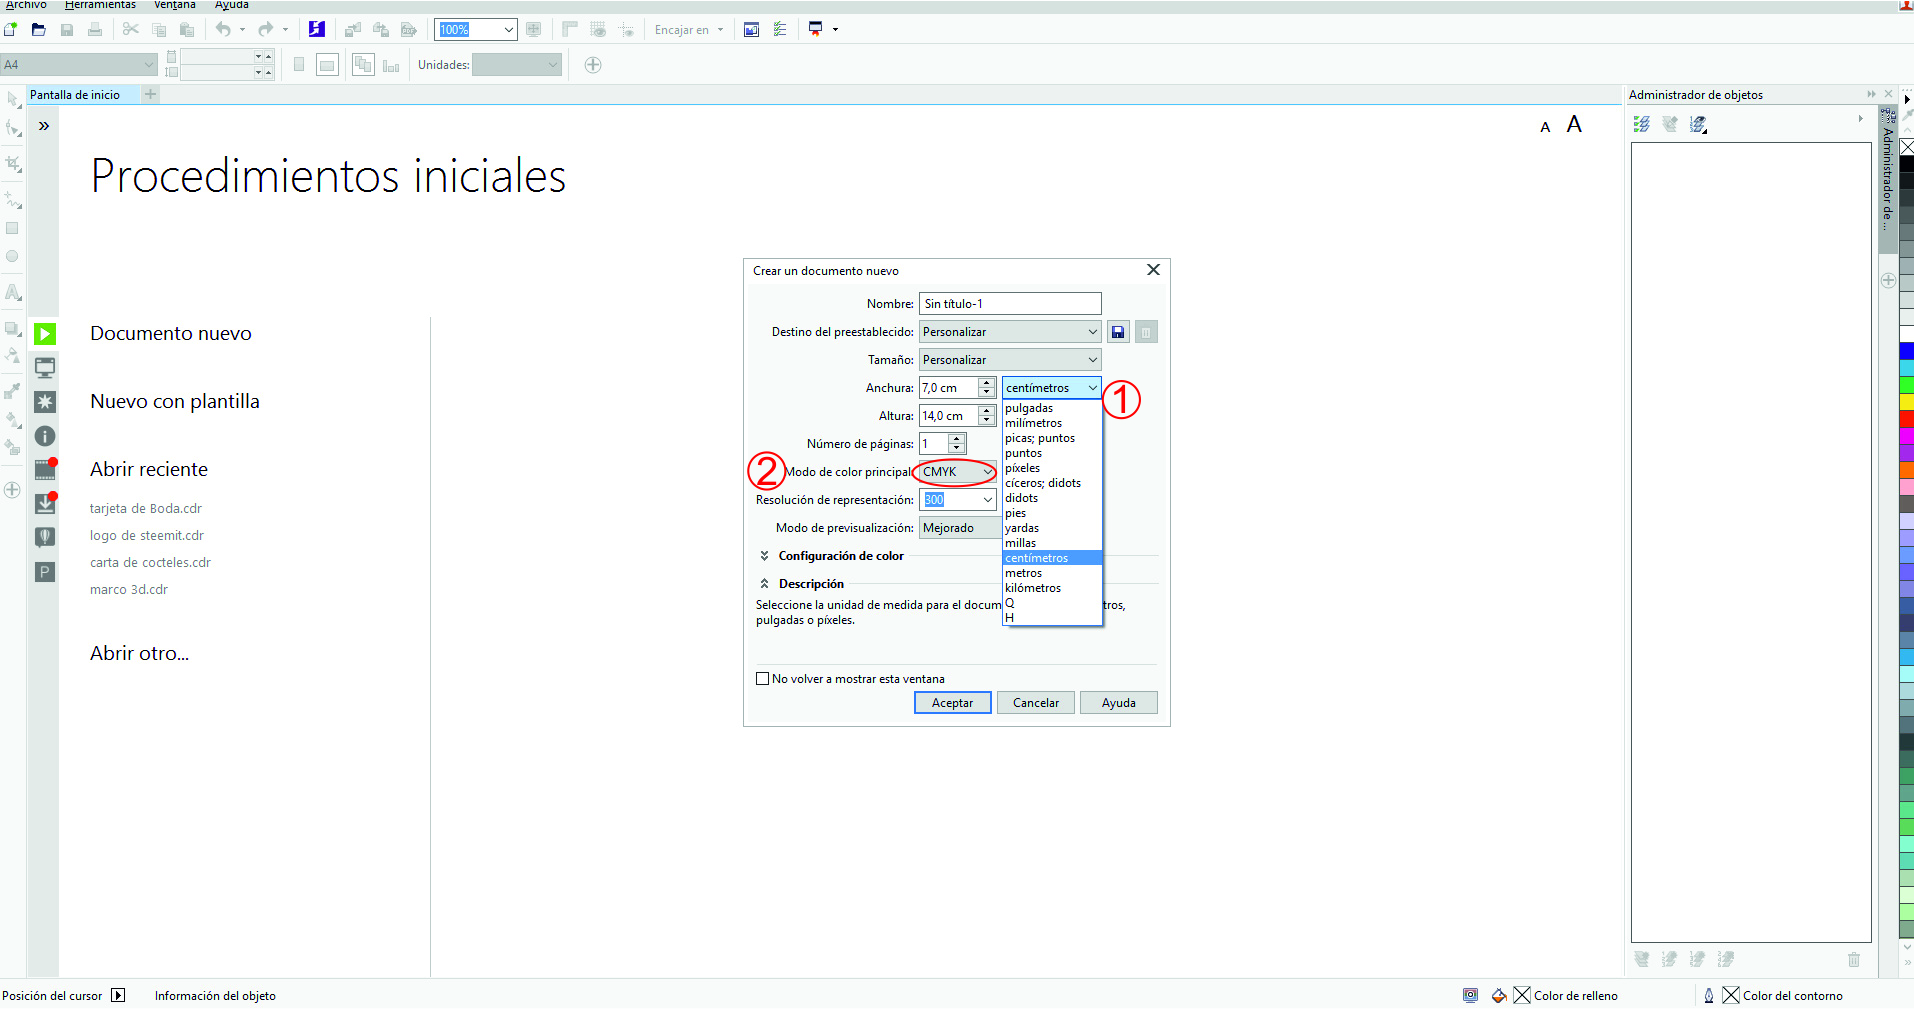Click the save preset floppy icon

coord(1118,332)
